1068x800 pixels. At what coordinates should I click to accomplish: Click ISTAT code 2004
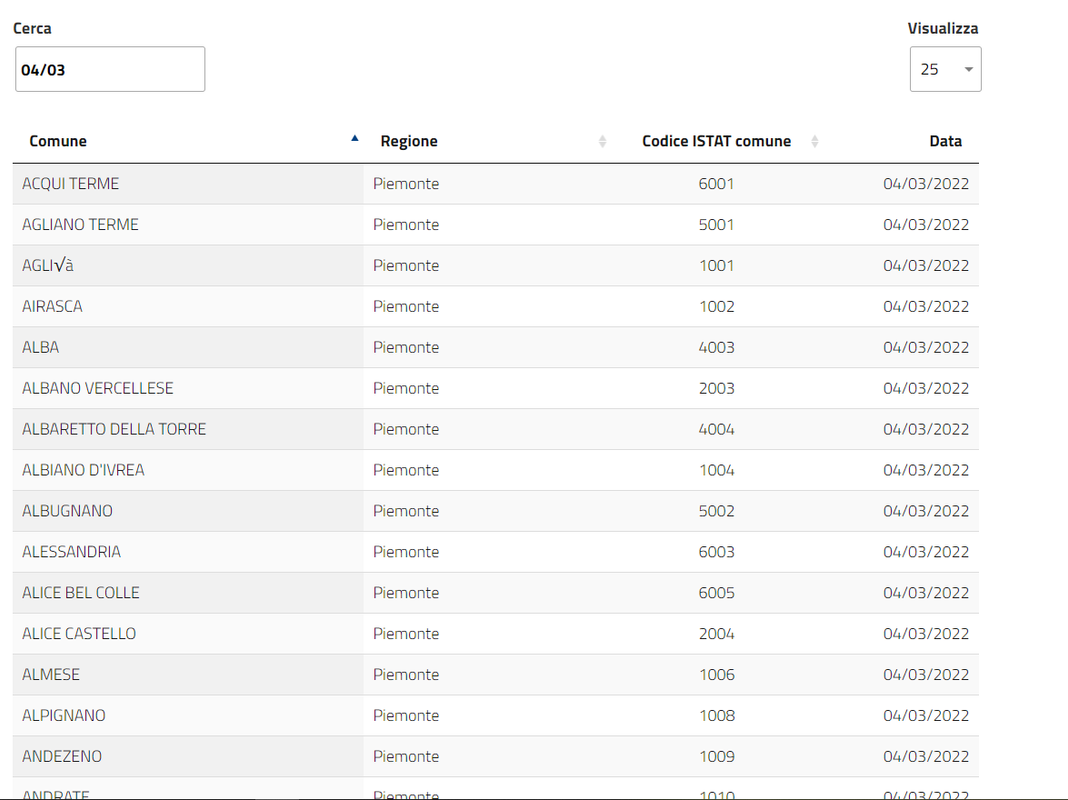point(717,633)
